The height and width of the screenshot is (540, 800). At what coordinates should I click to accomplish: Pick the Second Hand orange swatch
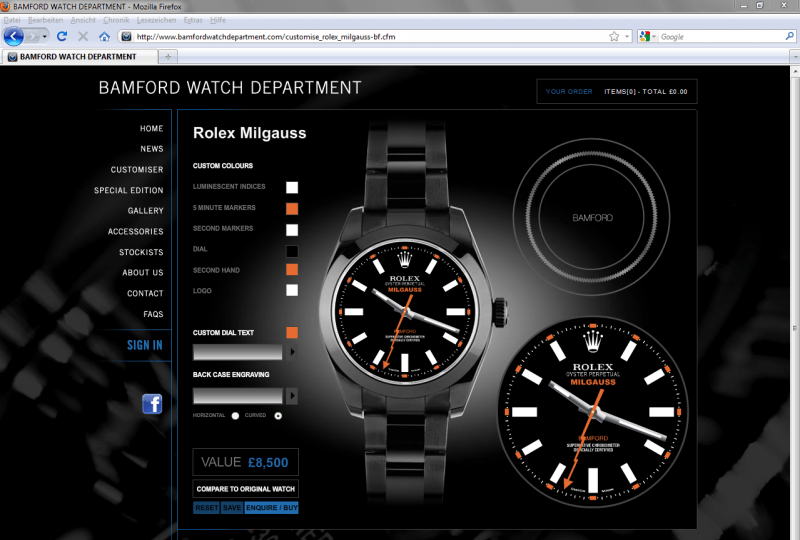(x=292, y=269)
